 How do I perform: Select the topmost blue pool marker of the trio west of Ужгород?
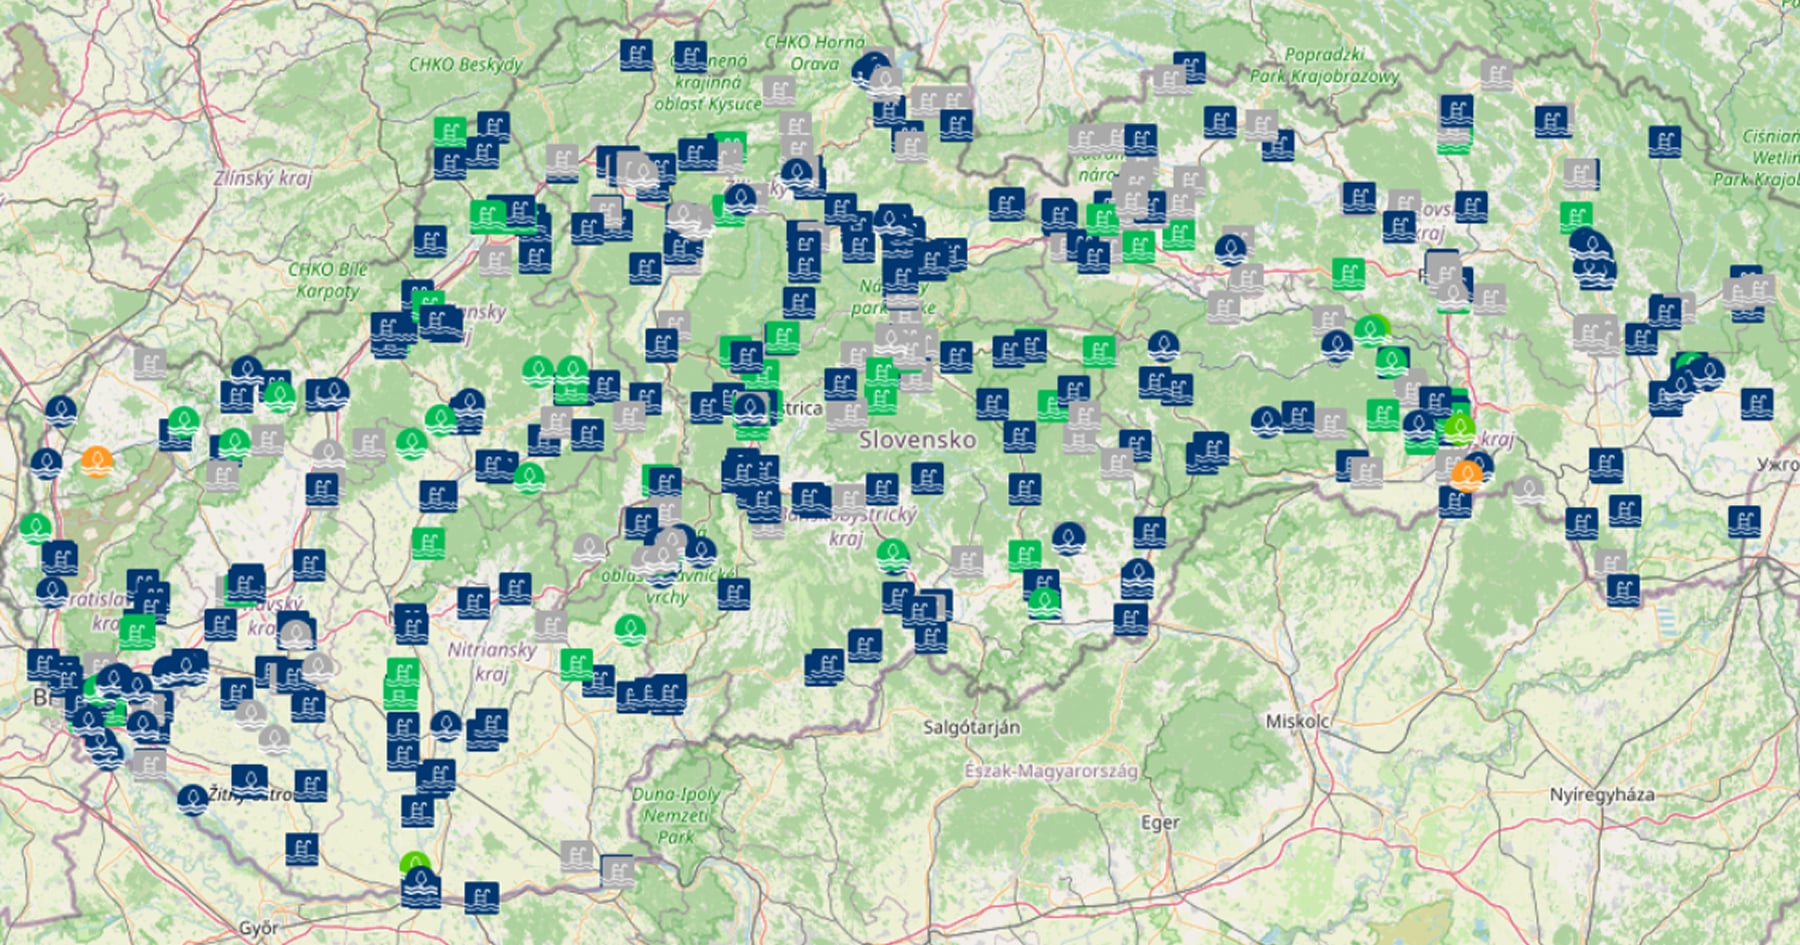pyautogui.click(x=1606, y=465)
